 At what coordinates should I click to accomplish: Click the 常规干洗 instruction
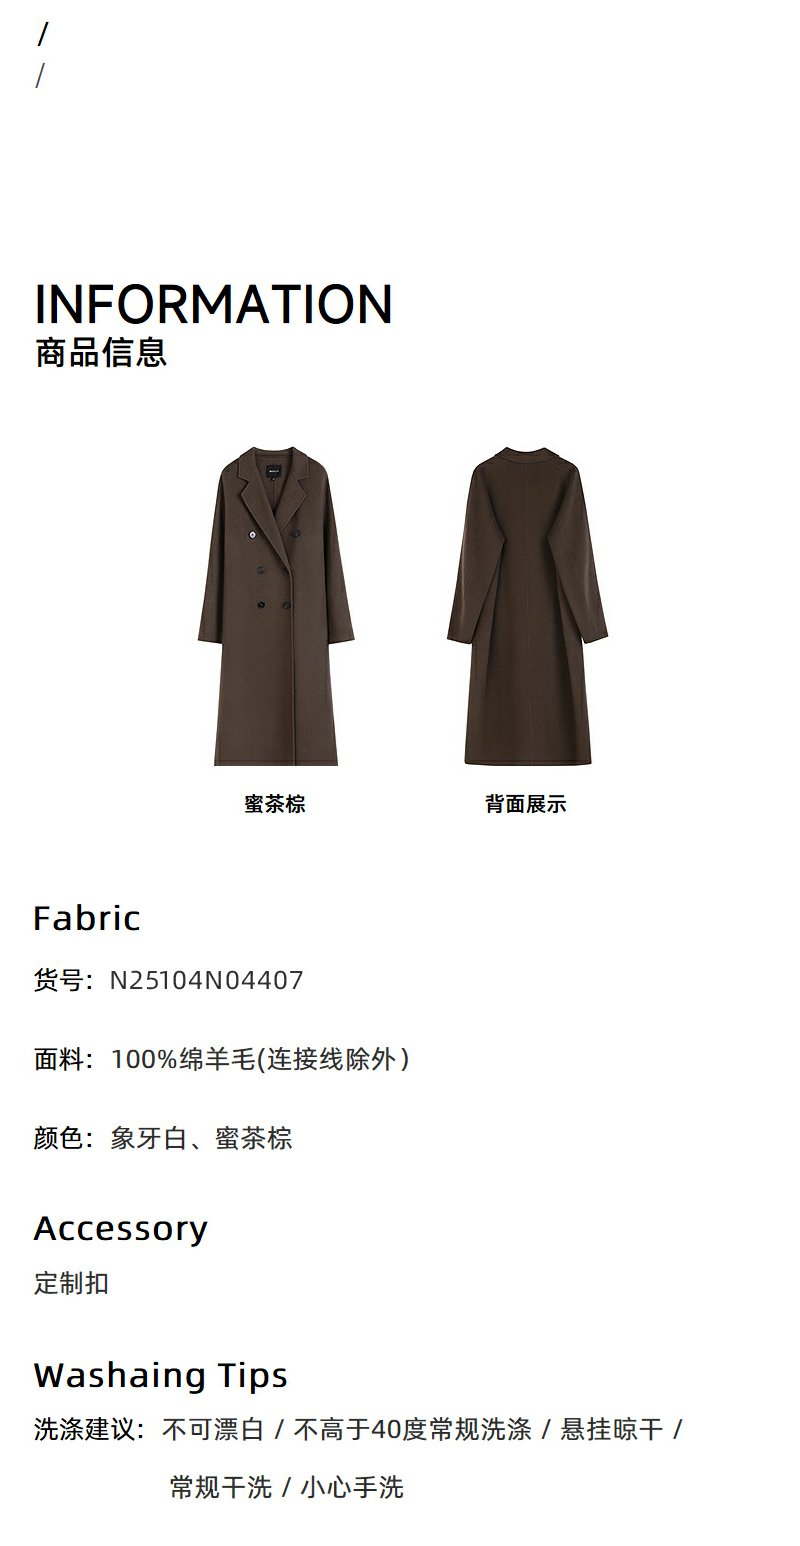point(221,1487)
